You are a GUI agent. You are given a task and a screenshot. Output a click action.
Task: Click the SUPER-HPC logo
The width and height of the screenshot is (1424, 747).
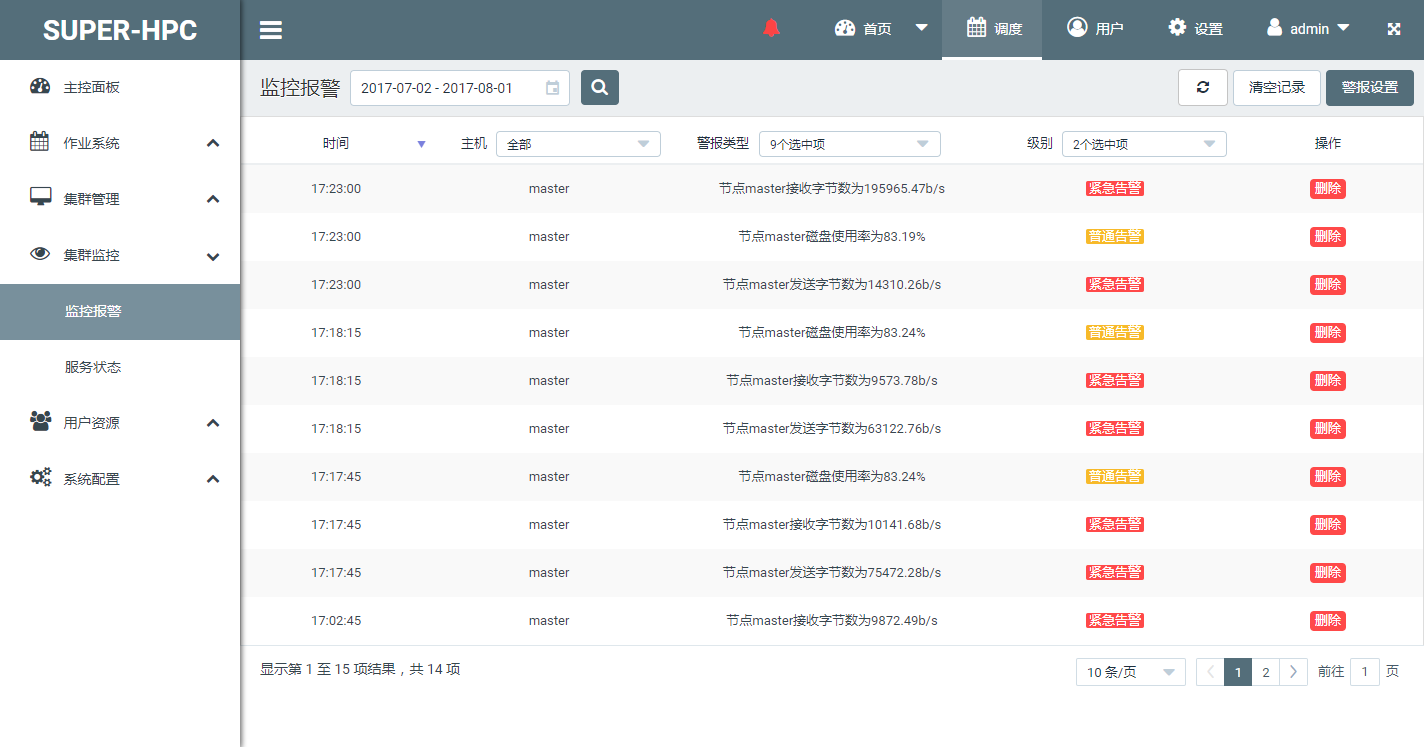pos(120,30)
